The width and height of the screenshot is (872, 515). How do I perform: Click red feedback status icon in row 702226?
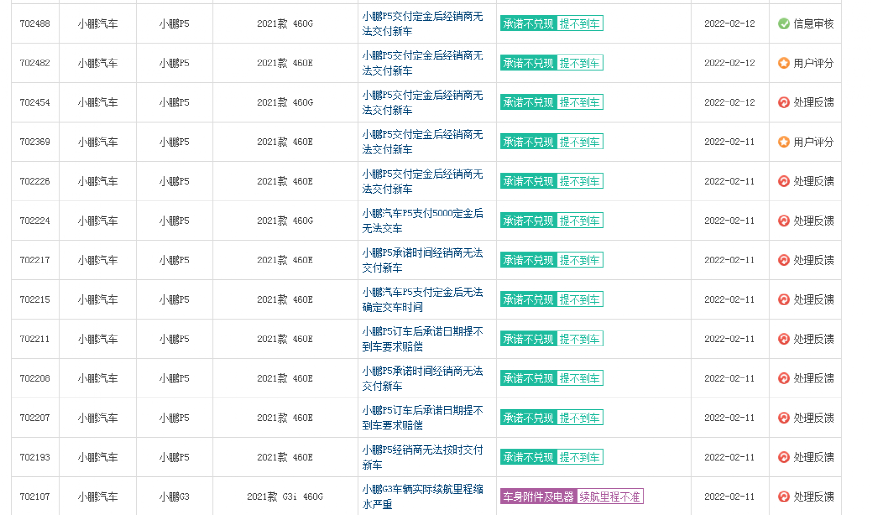(784, 181)
